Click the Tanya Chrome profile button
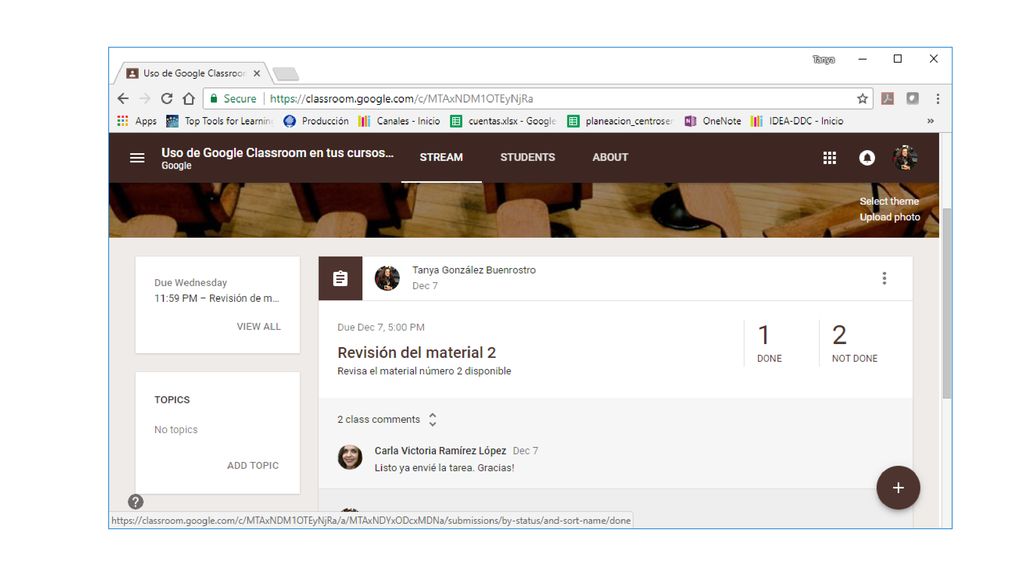This screenshot has width=1024, height=576. [x=824, y=59]
